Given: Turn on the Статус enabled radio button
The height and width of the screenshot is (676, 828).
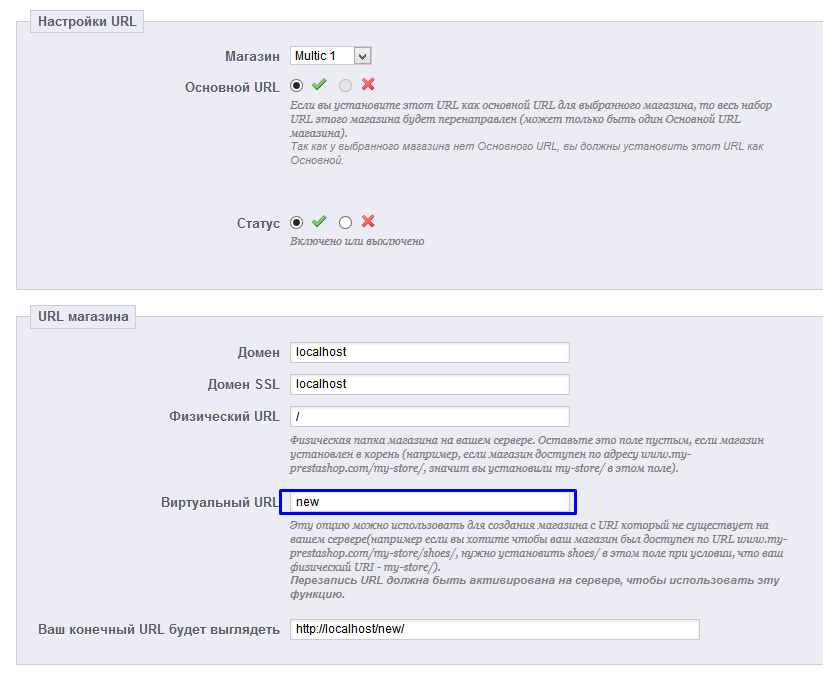Looking at the screenshot, I should point(297,223).
